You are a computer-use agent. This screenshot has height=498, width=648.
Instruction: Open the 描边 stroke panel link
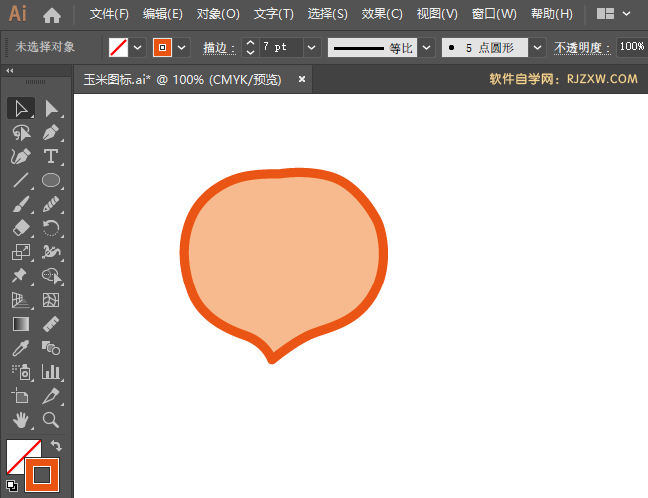click(219, 48)
